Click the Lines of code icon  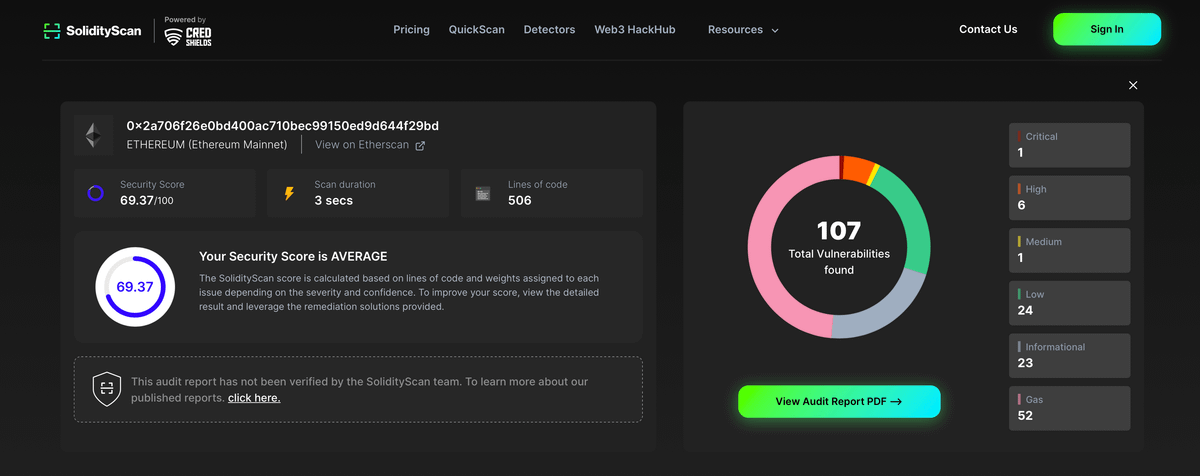[483, 193]
